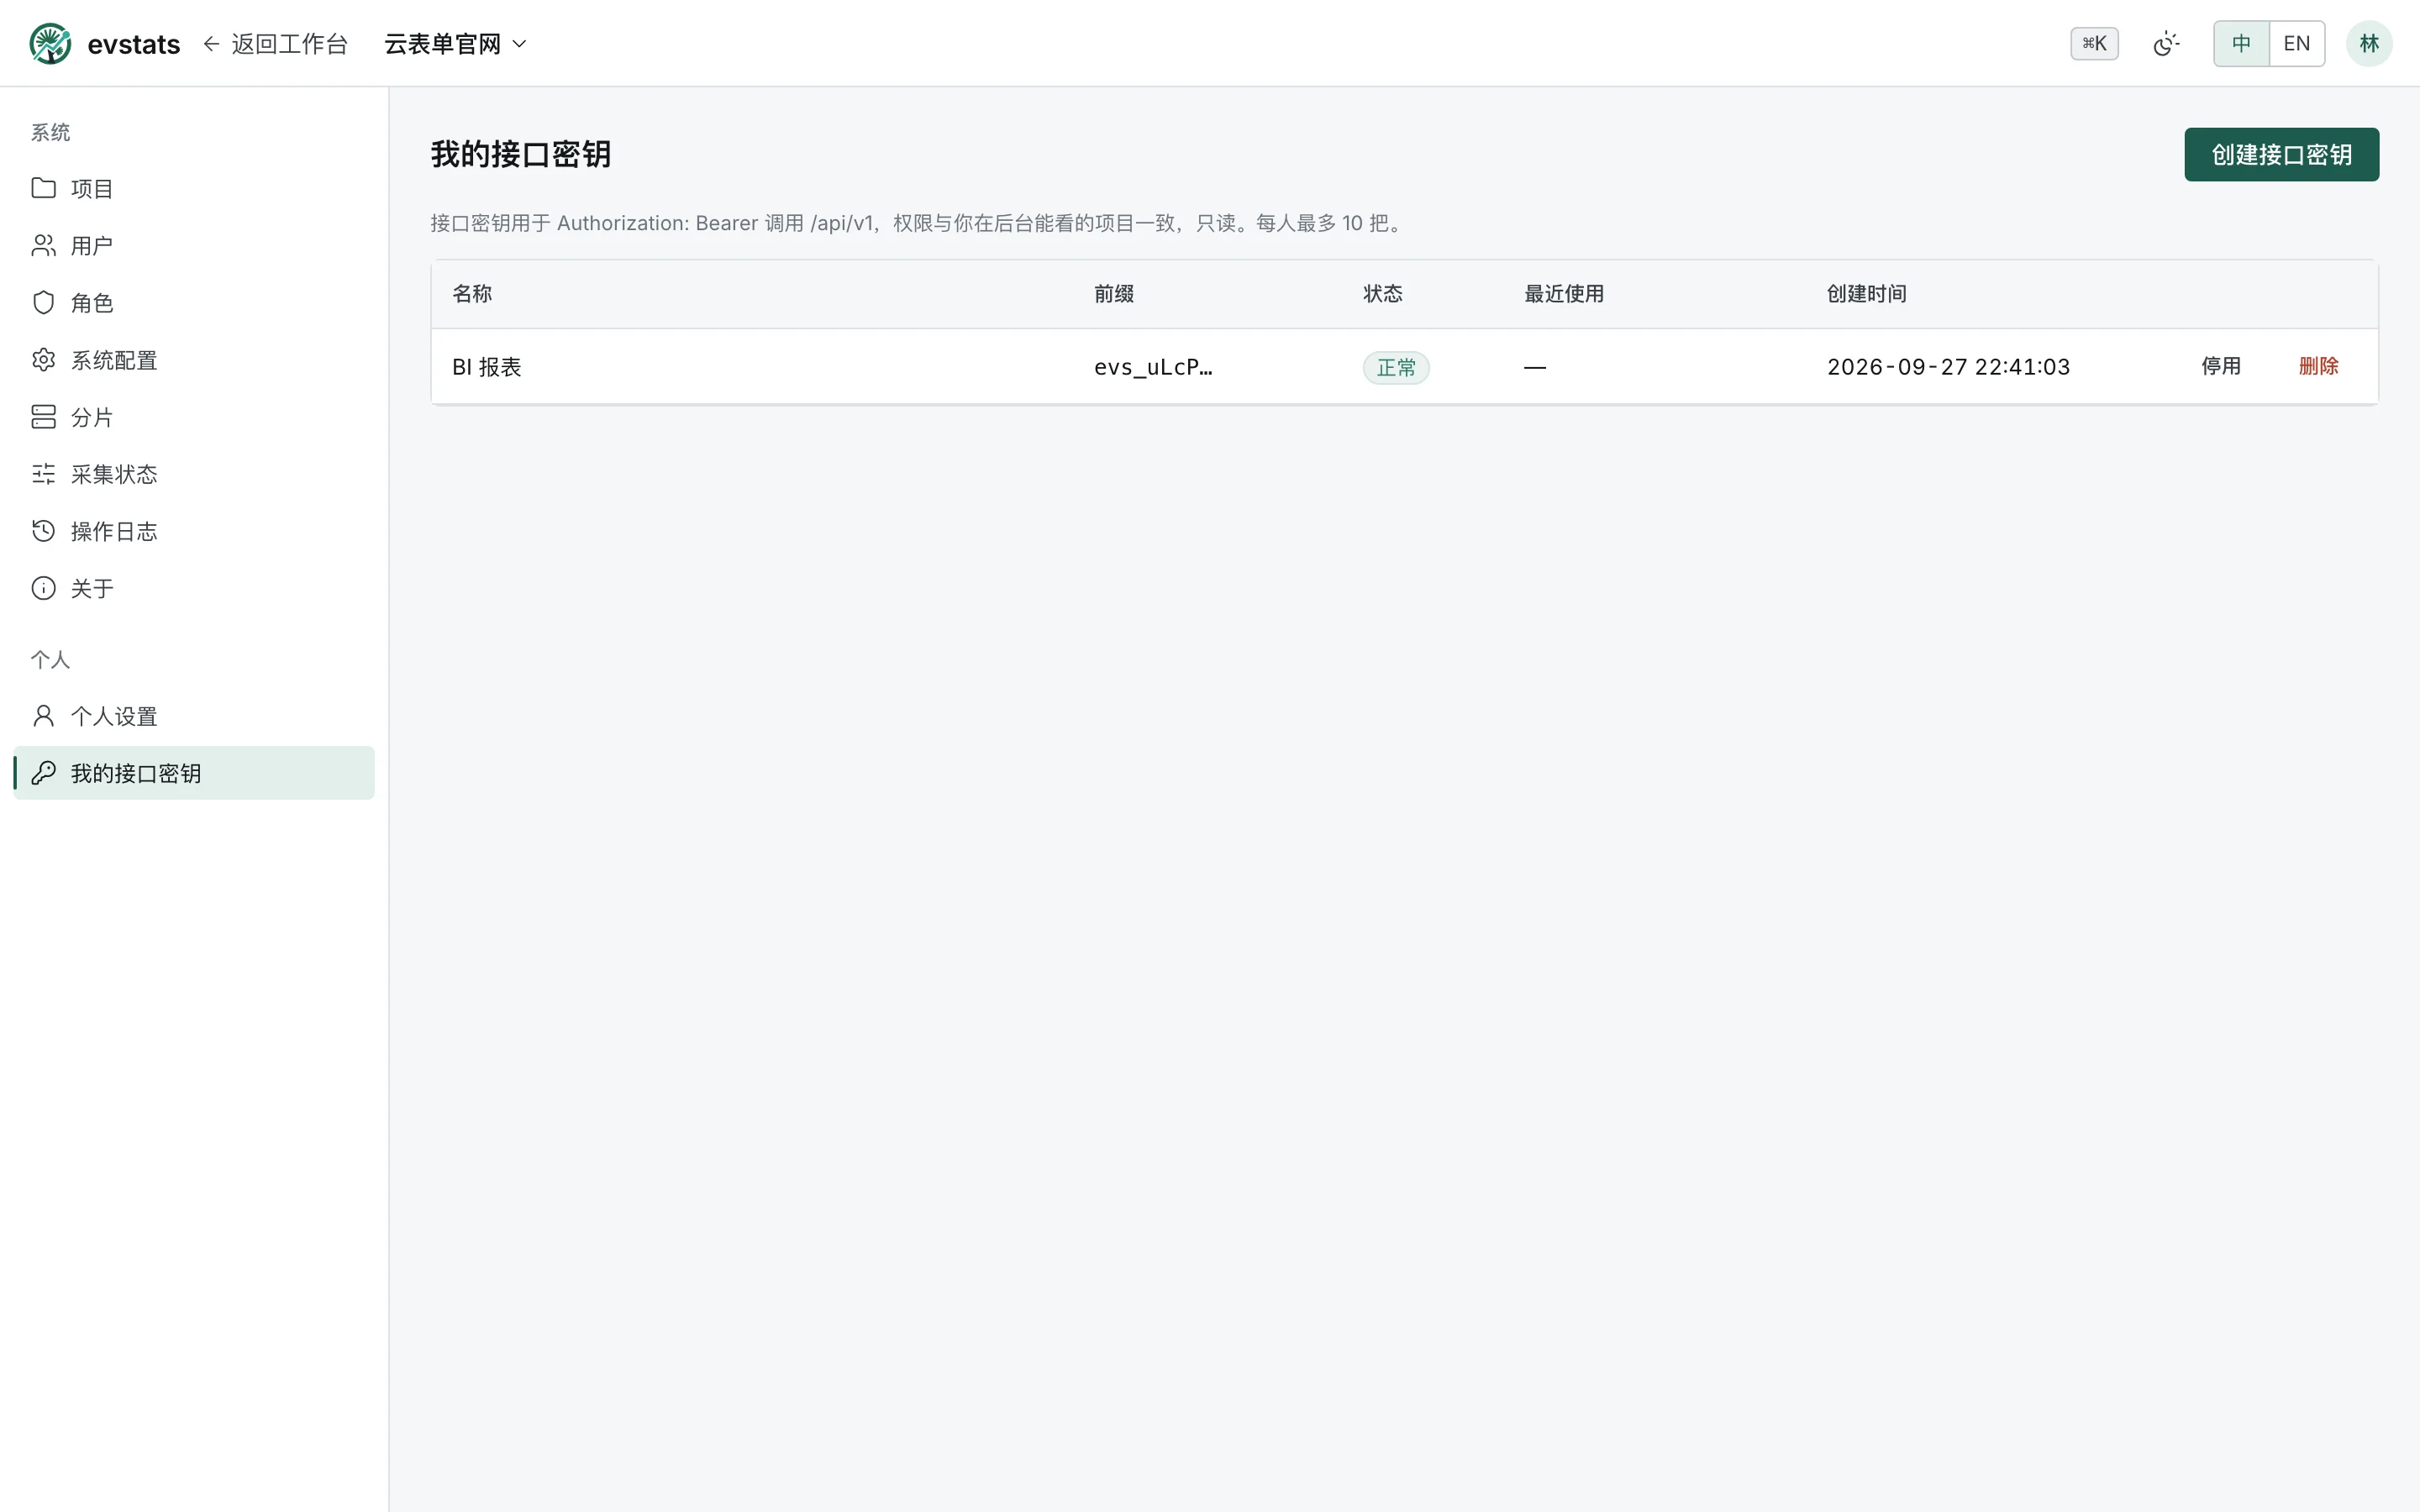Open the ⌘K command palette shortcut
The width and height of the screenshot is (2420, 1512).
tap(2094, 43)
